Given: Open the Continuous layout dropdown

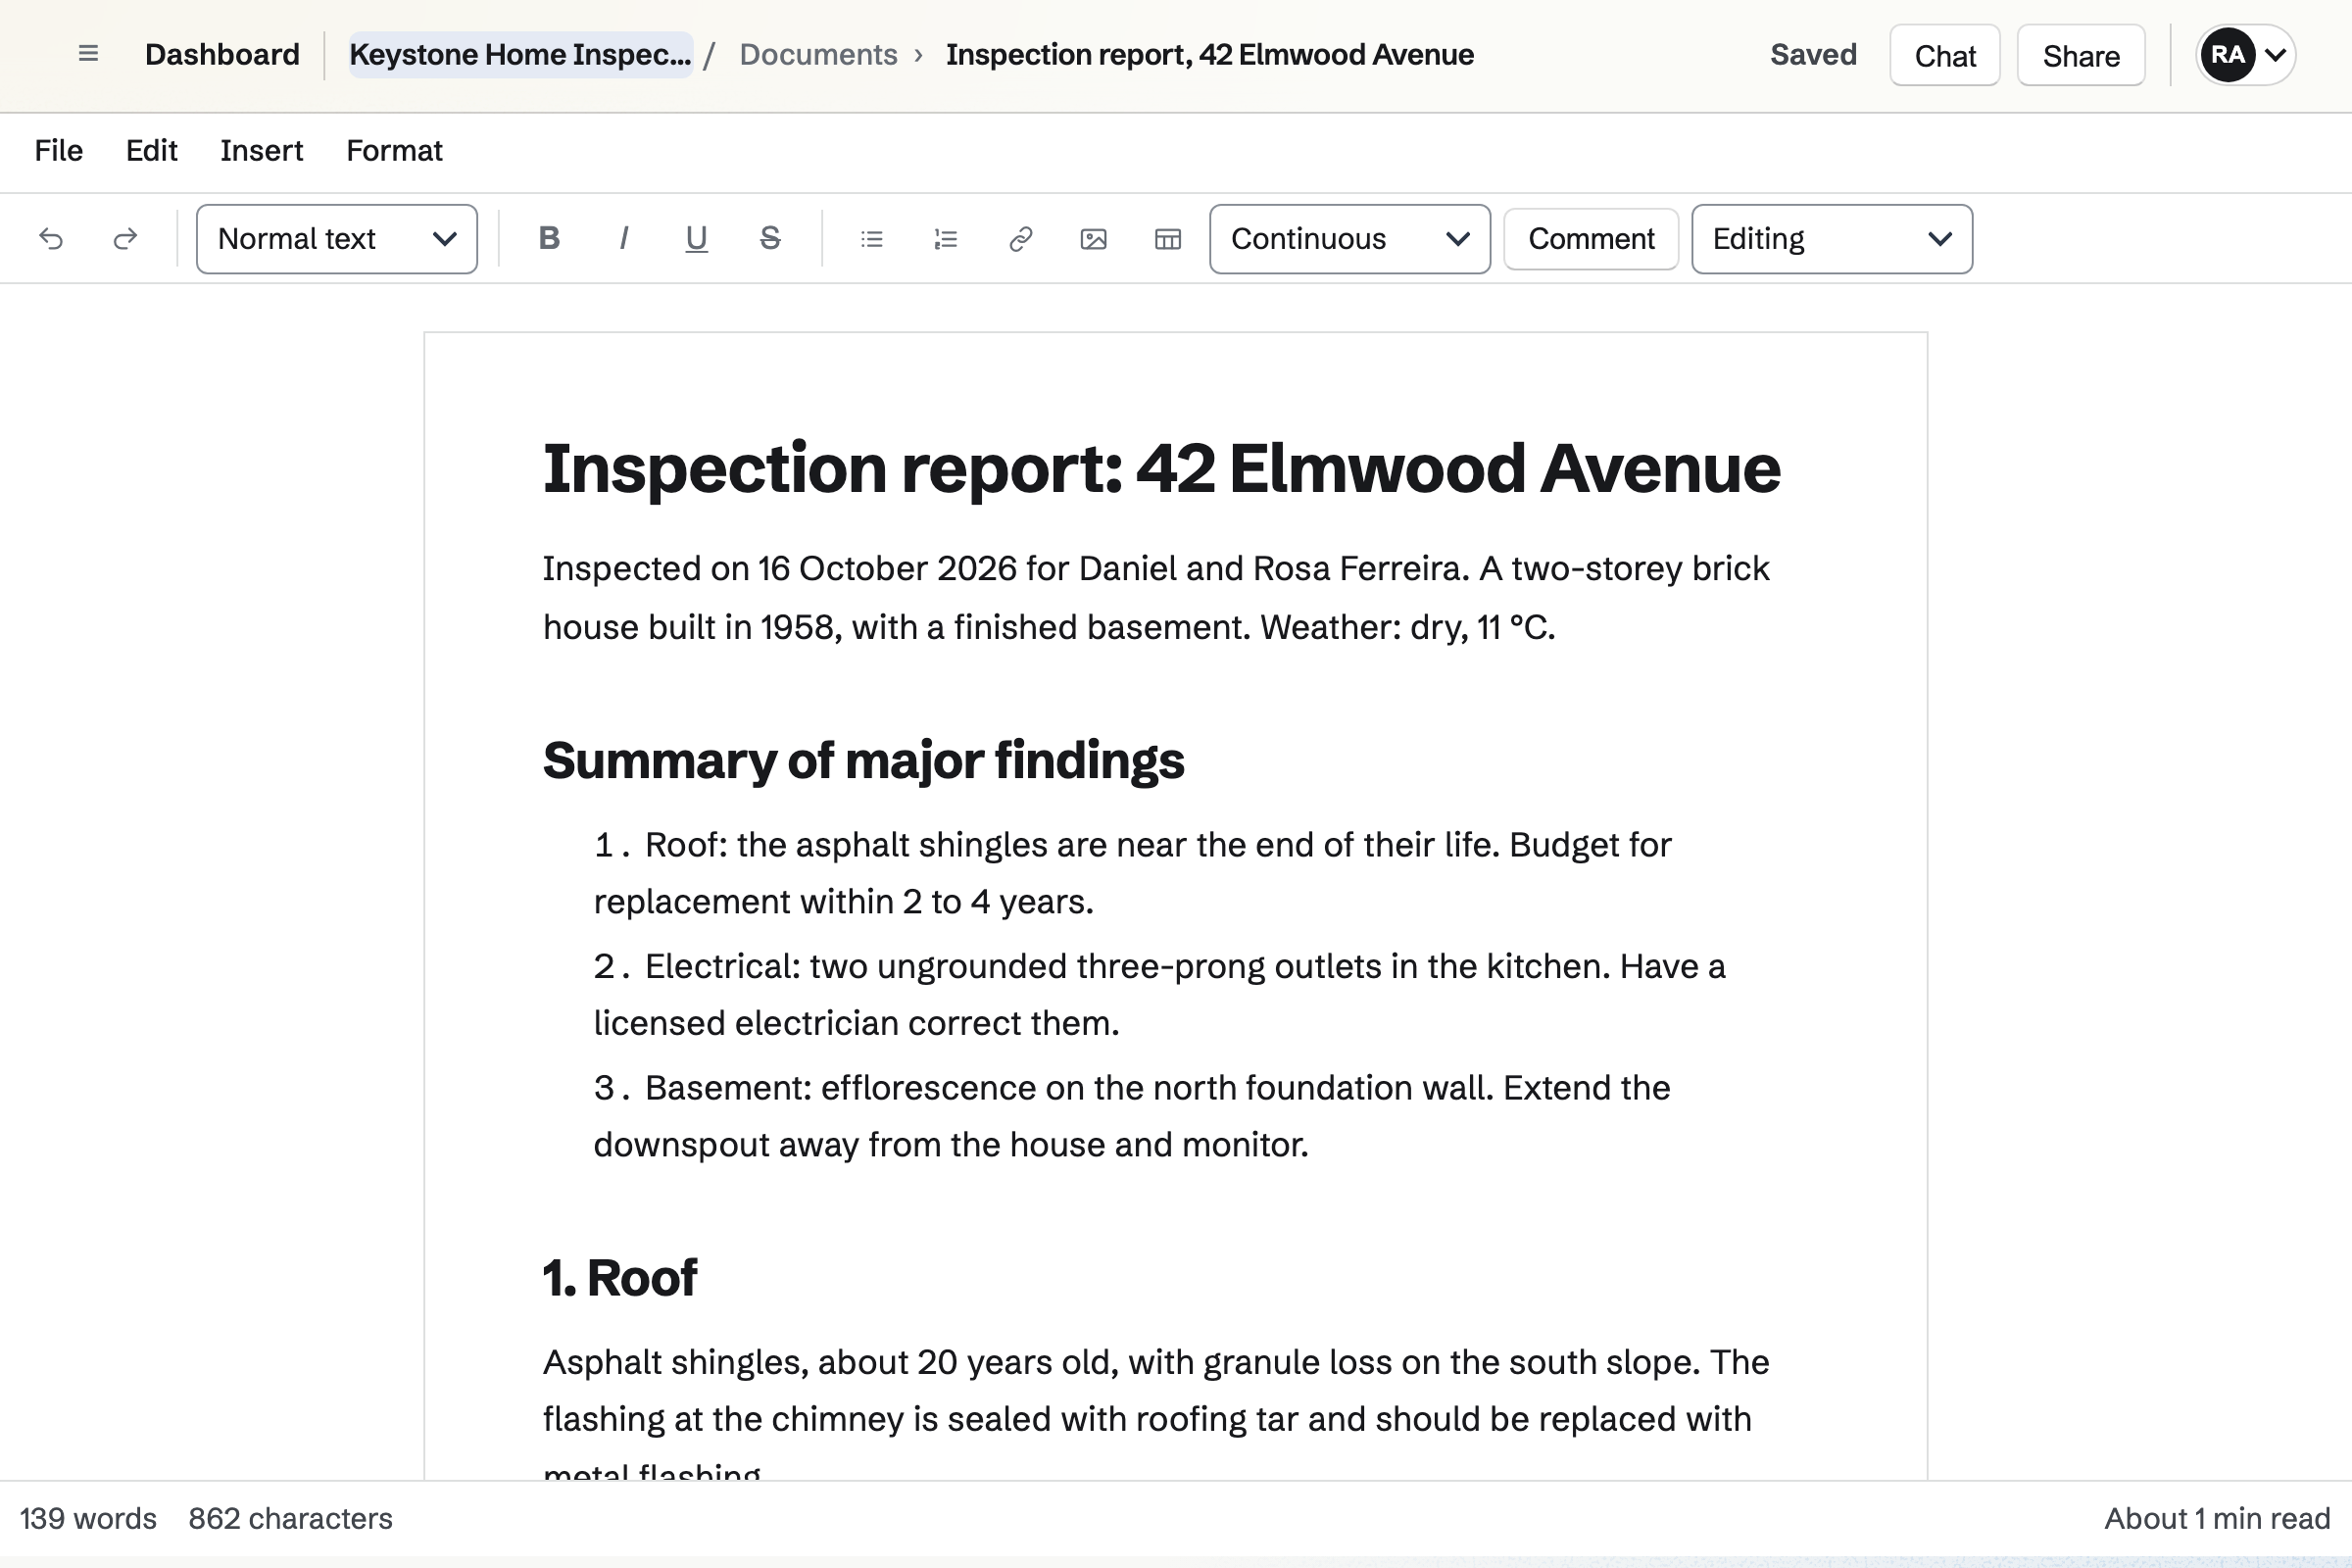Looking at the screenshot, I should pos(1350,239).
